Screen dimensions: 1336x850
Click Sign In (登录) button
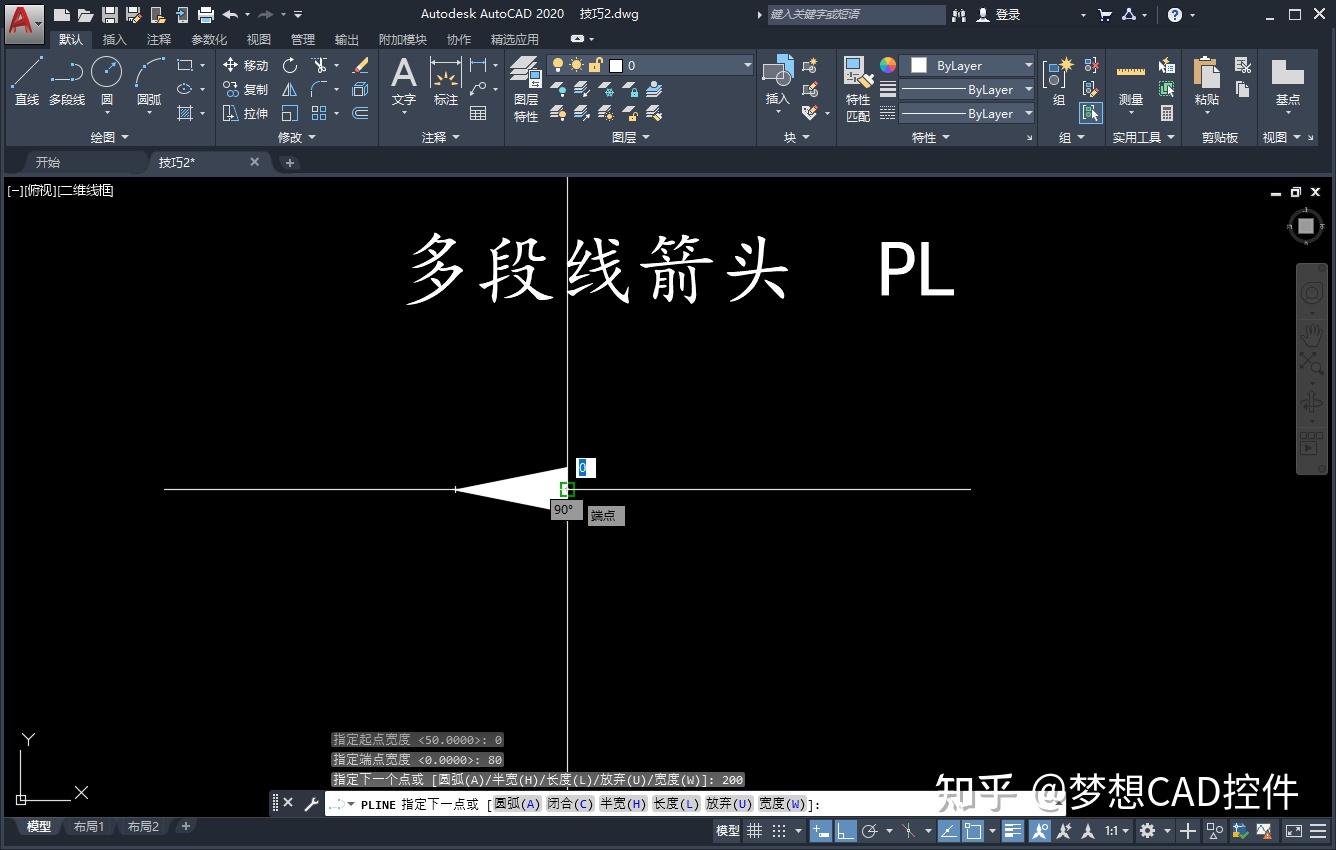click(998, 15)
